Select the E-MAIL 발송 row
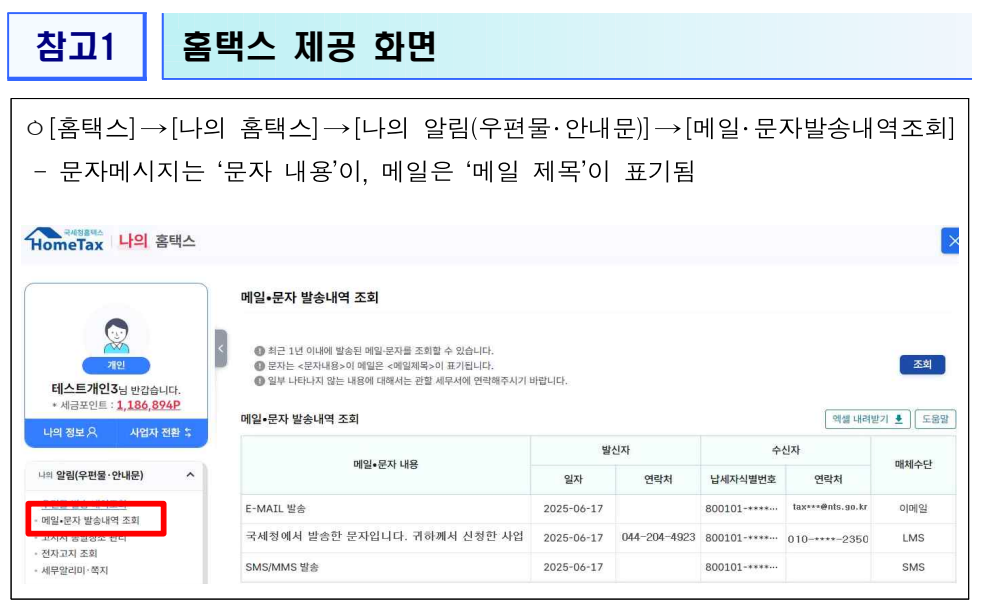This screenshot has width=981, height=606. coord(598,508)
